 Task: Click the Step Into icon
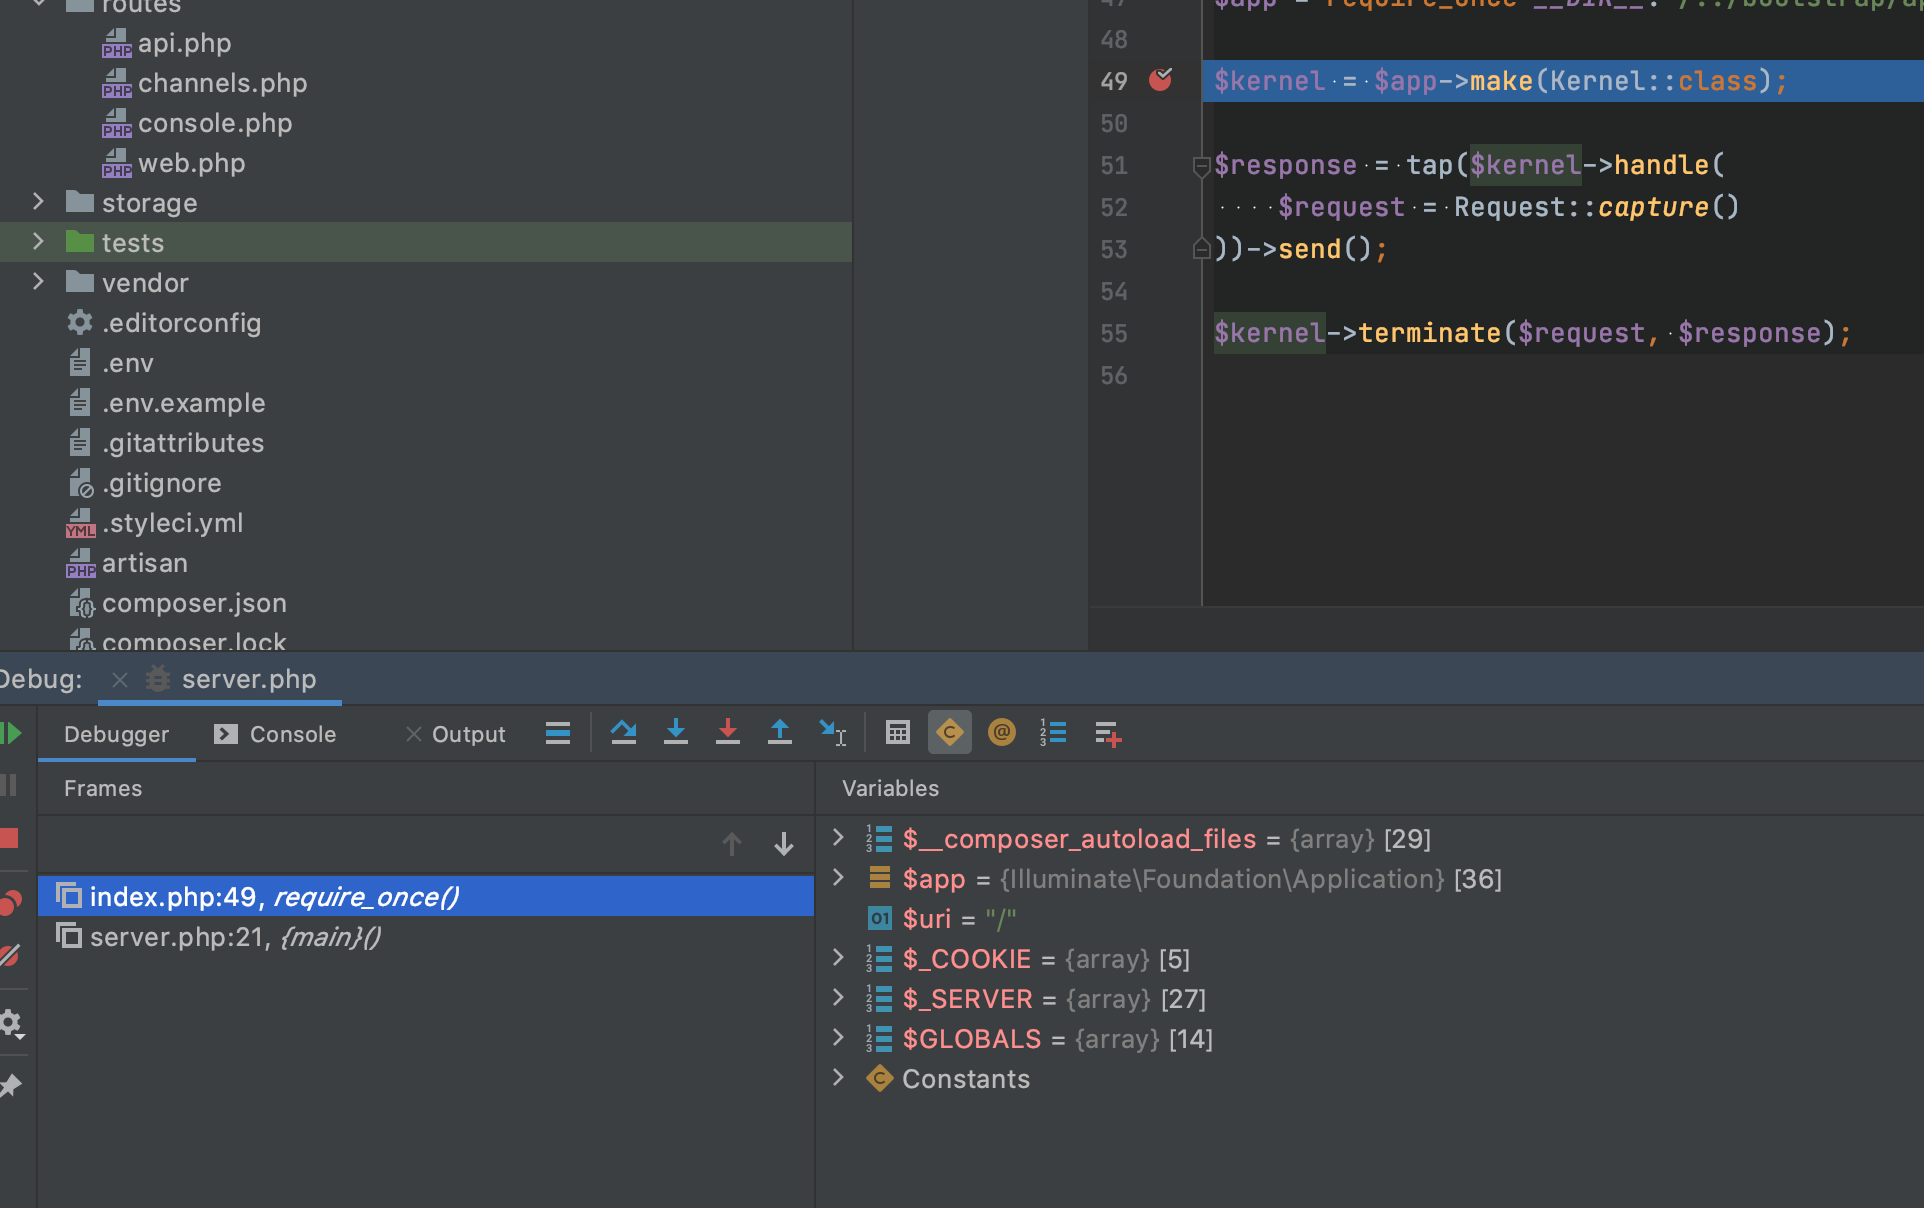[x=676, y=733]
